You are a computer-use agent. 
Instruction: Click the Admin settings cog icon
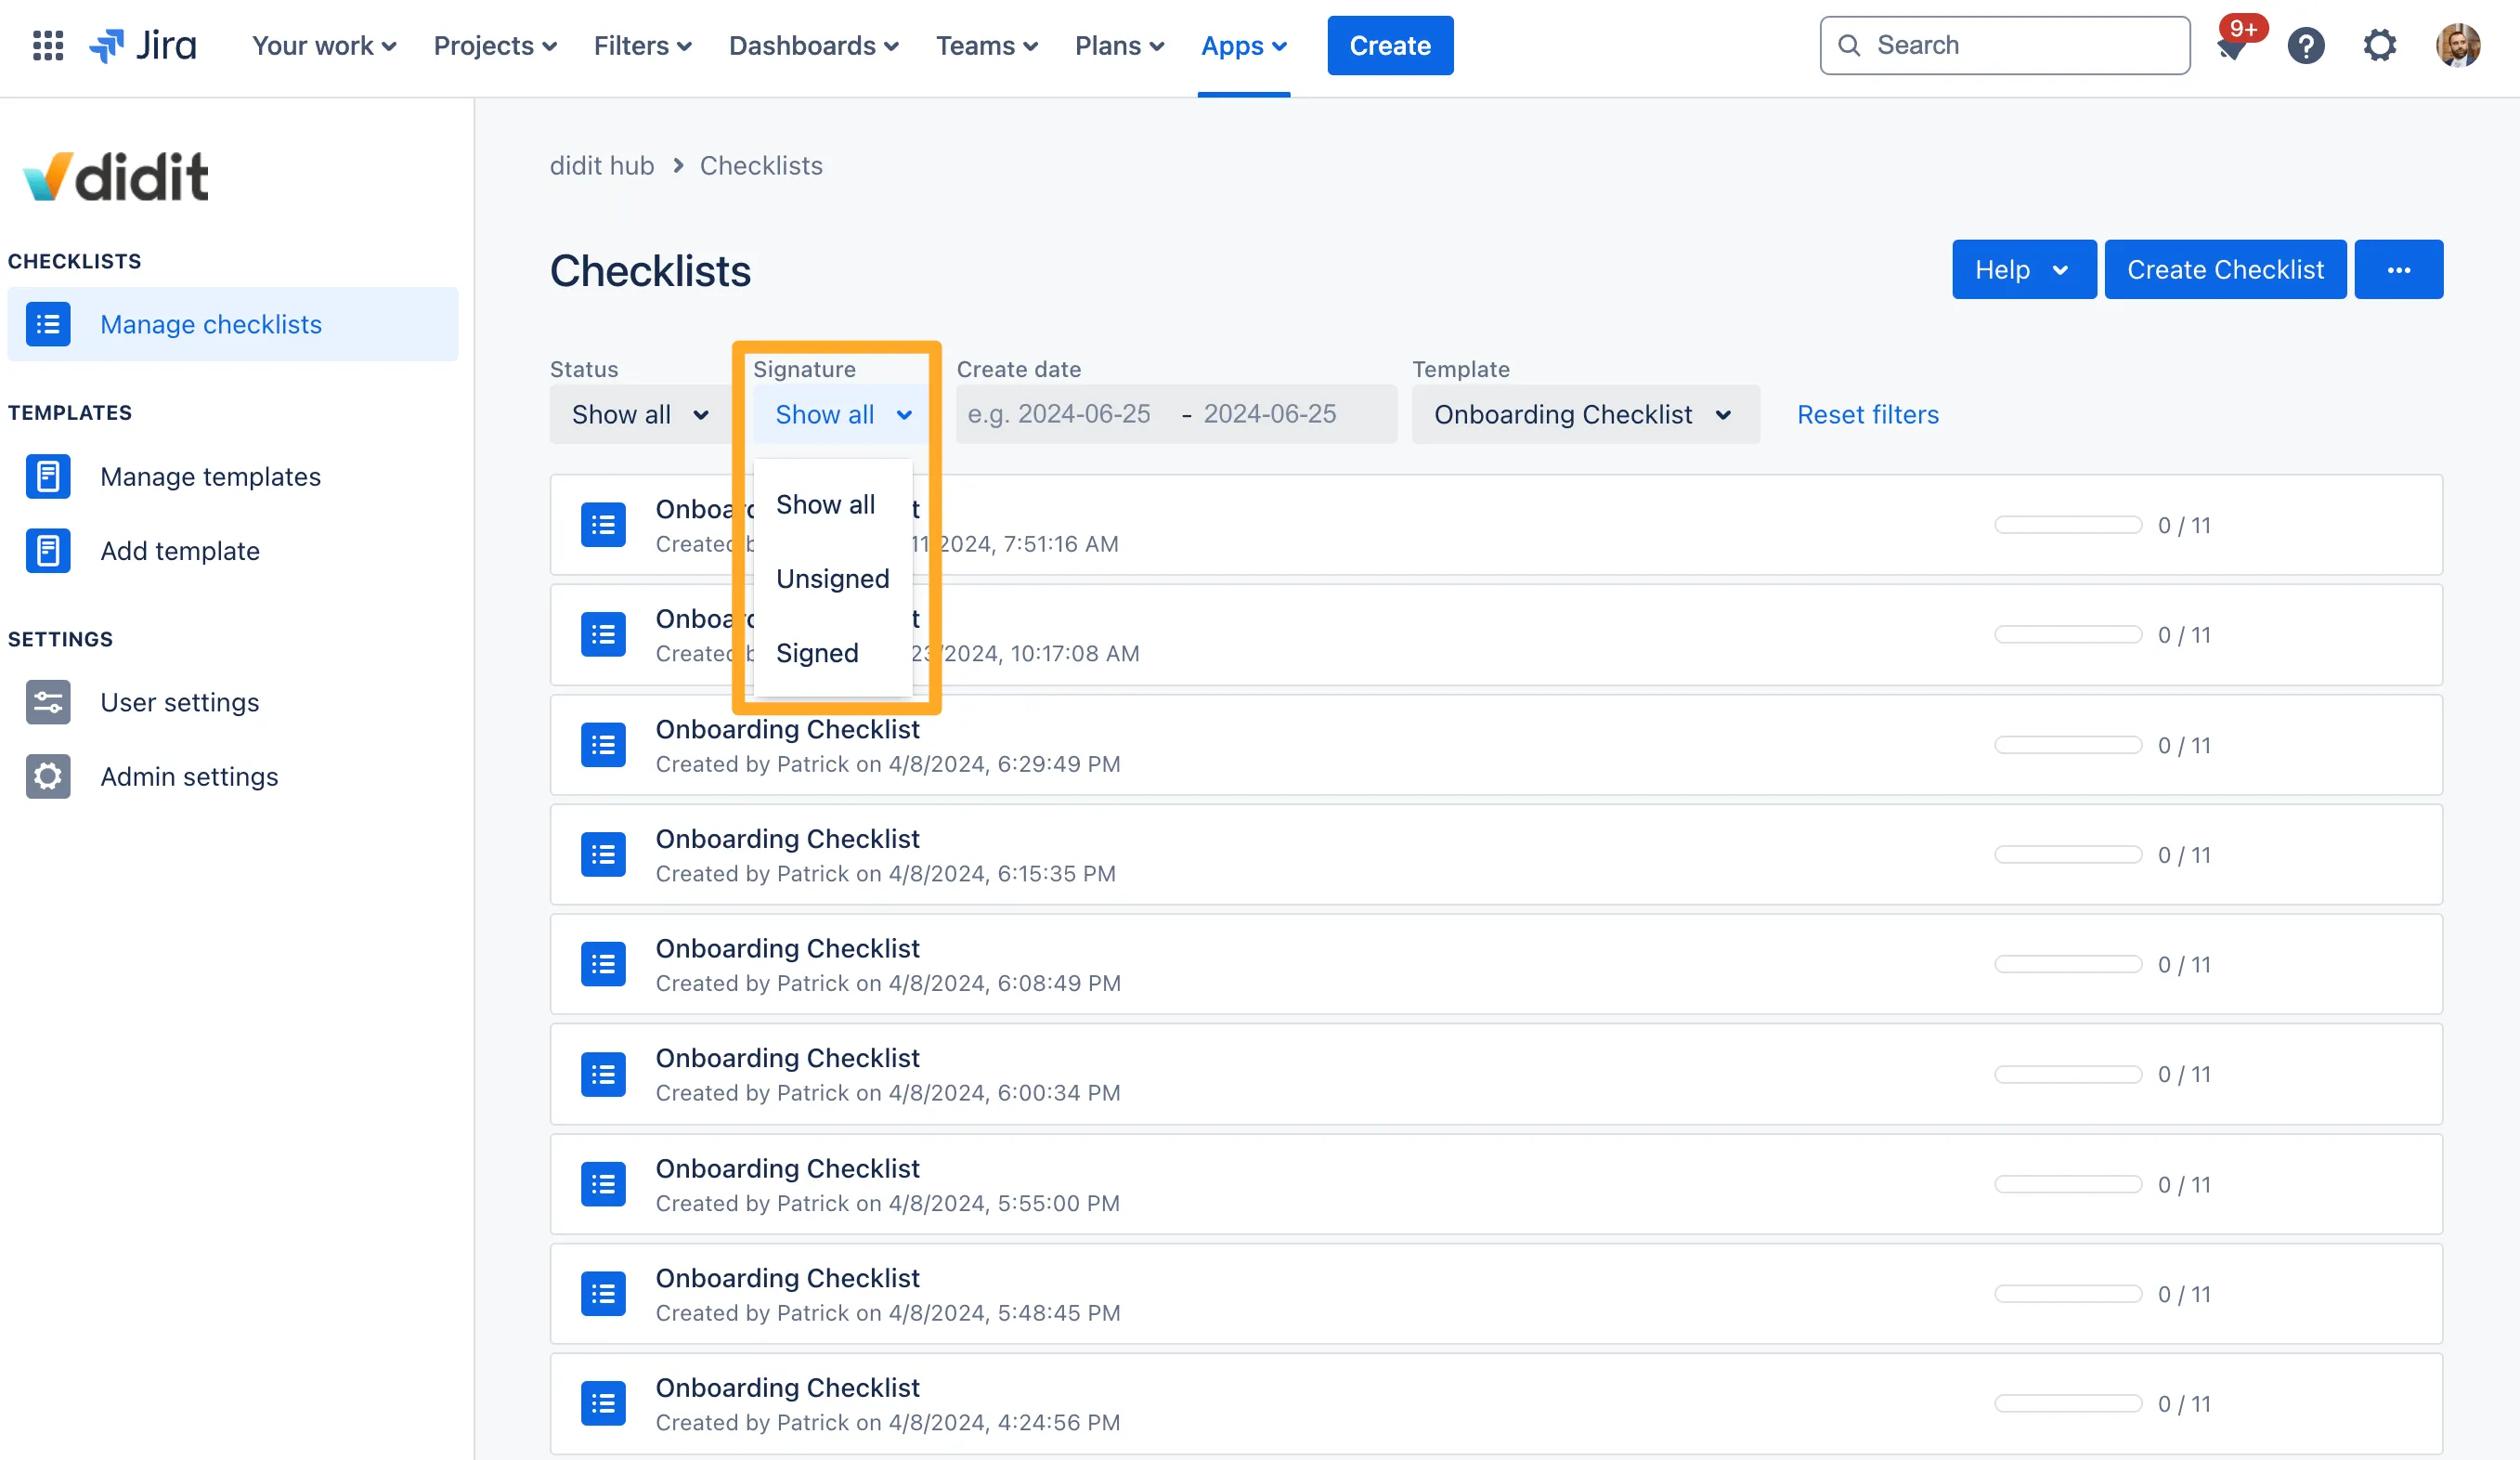pyautogui.click(x=48, y=776)
